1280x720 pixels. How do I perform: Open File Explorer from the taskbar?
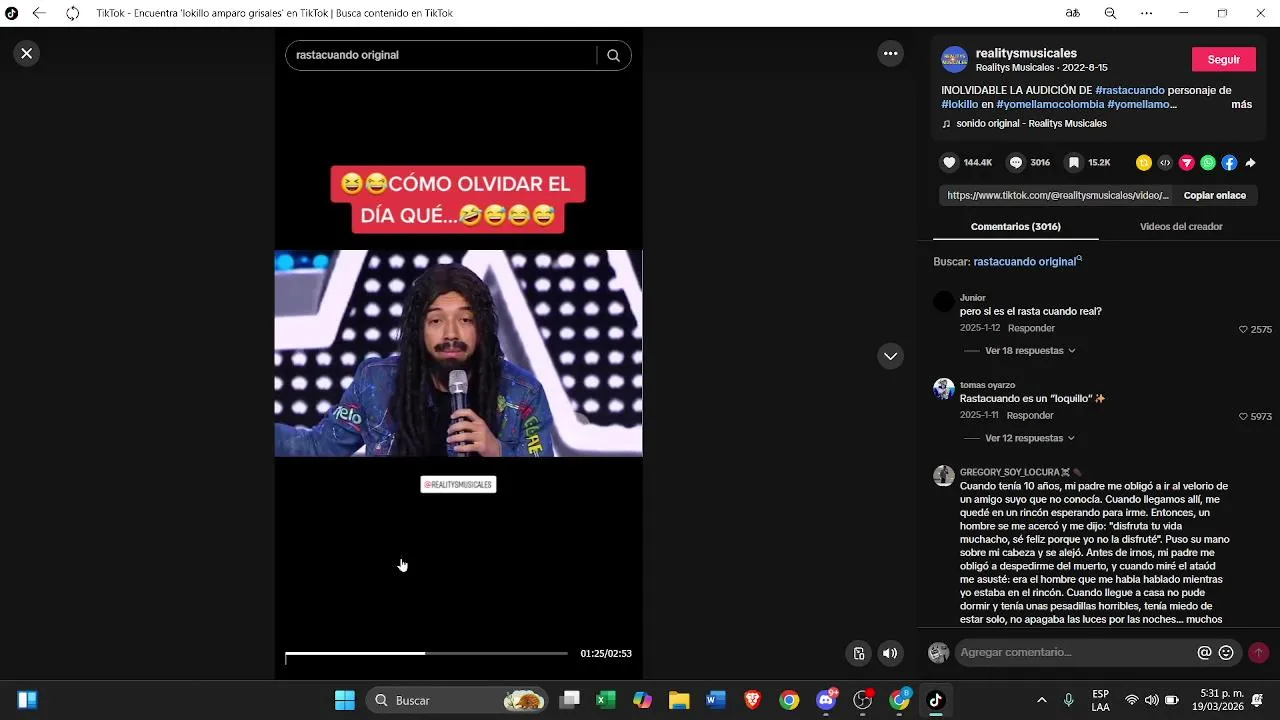tap(679, 700)
